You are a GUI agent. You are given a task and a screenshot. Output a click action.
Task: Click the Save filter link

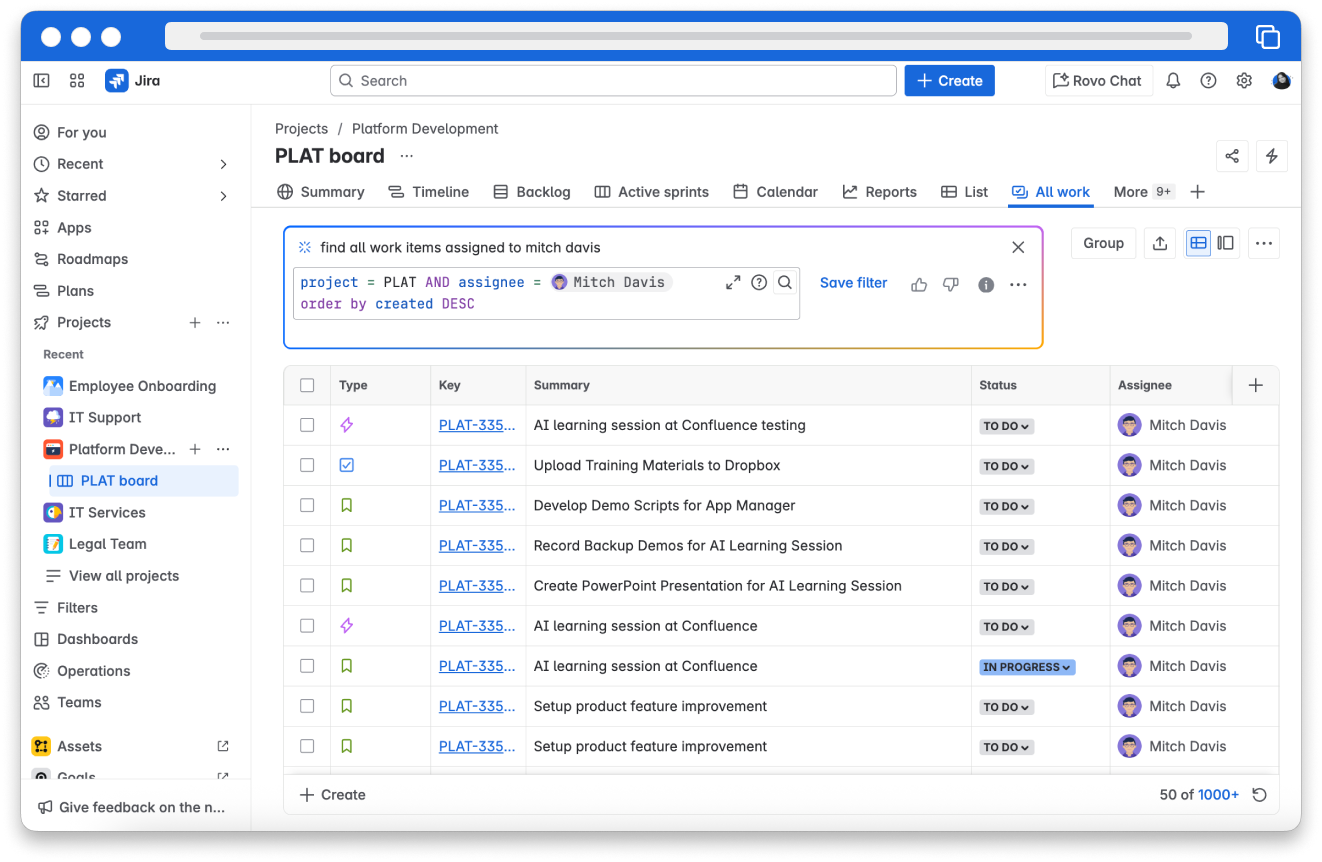[853, 283]
